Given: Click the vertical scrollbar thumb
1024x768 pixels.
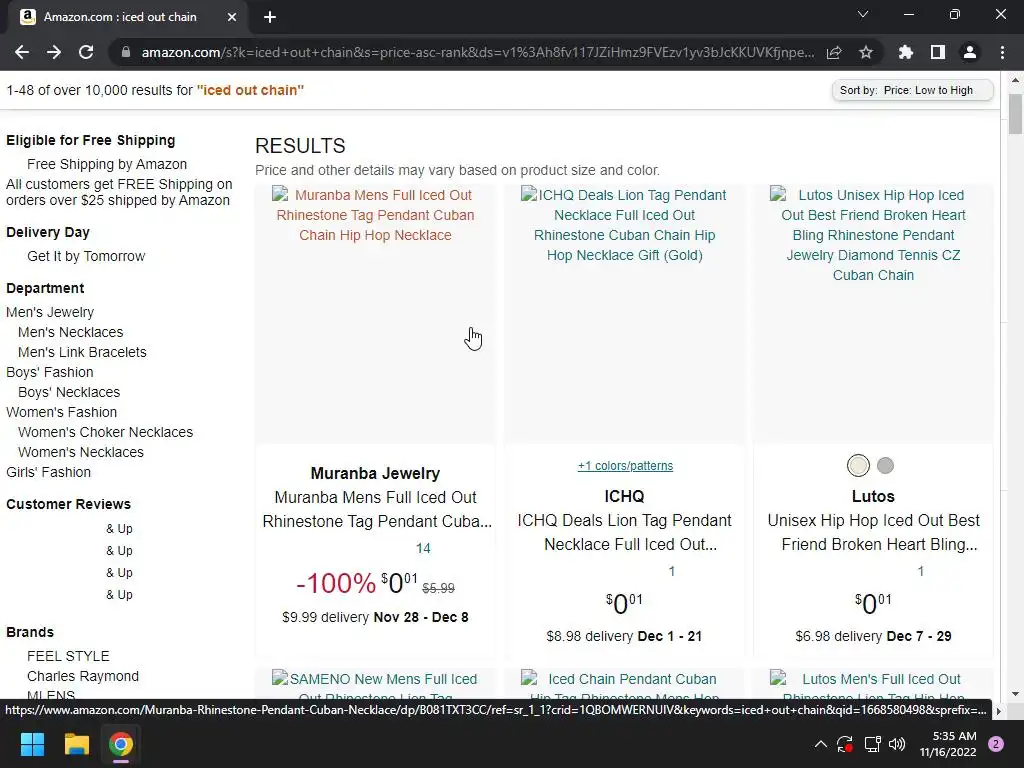Looking at the screenshot, I should click(x=1015, y=114).
